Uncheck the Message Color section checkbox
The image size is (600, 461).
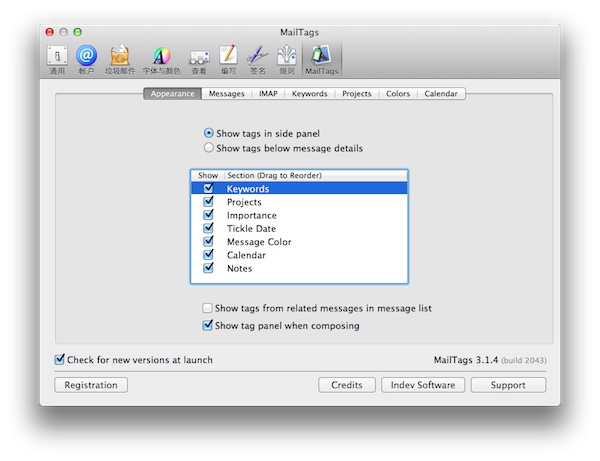(209, 241)
